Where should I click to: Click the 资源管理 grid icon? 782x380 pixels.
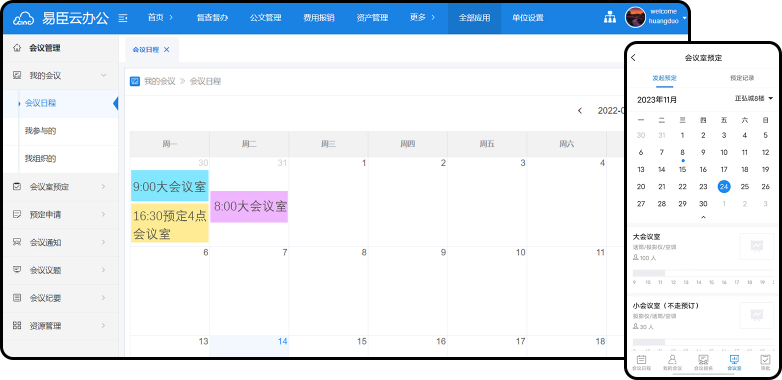click(x=17, y=326)
